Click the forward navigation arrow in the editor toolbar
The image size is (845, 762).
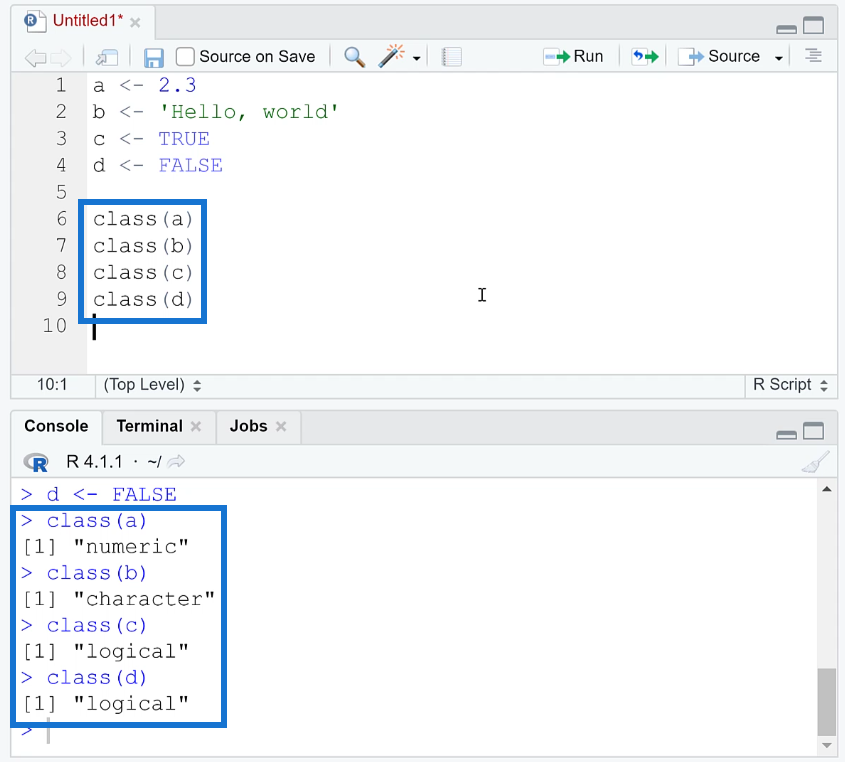click(60, 58)
